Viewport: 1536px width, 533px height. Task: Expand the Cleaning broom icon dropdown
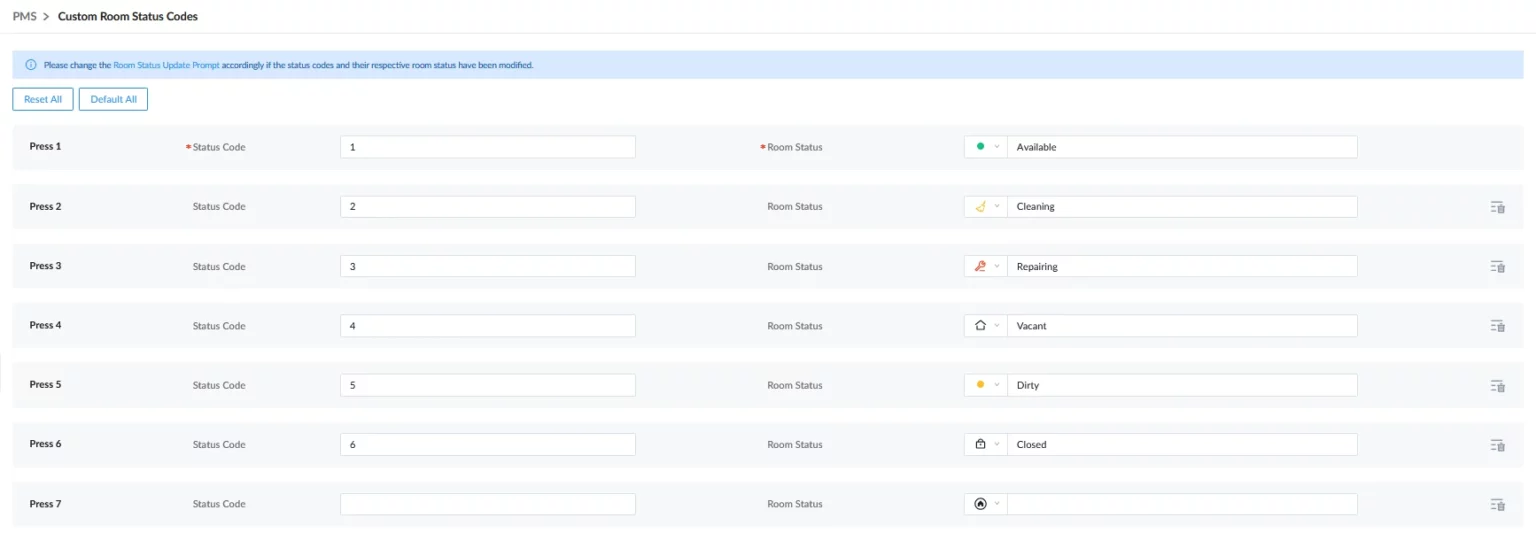[986, 207]
